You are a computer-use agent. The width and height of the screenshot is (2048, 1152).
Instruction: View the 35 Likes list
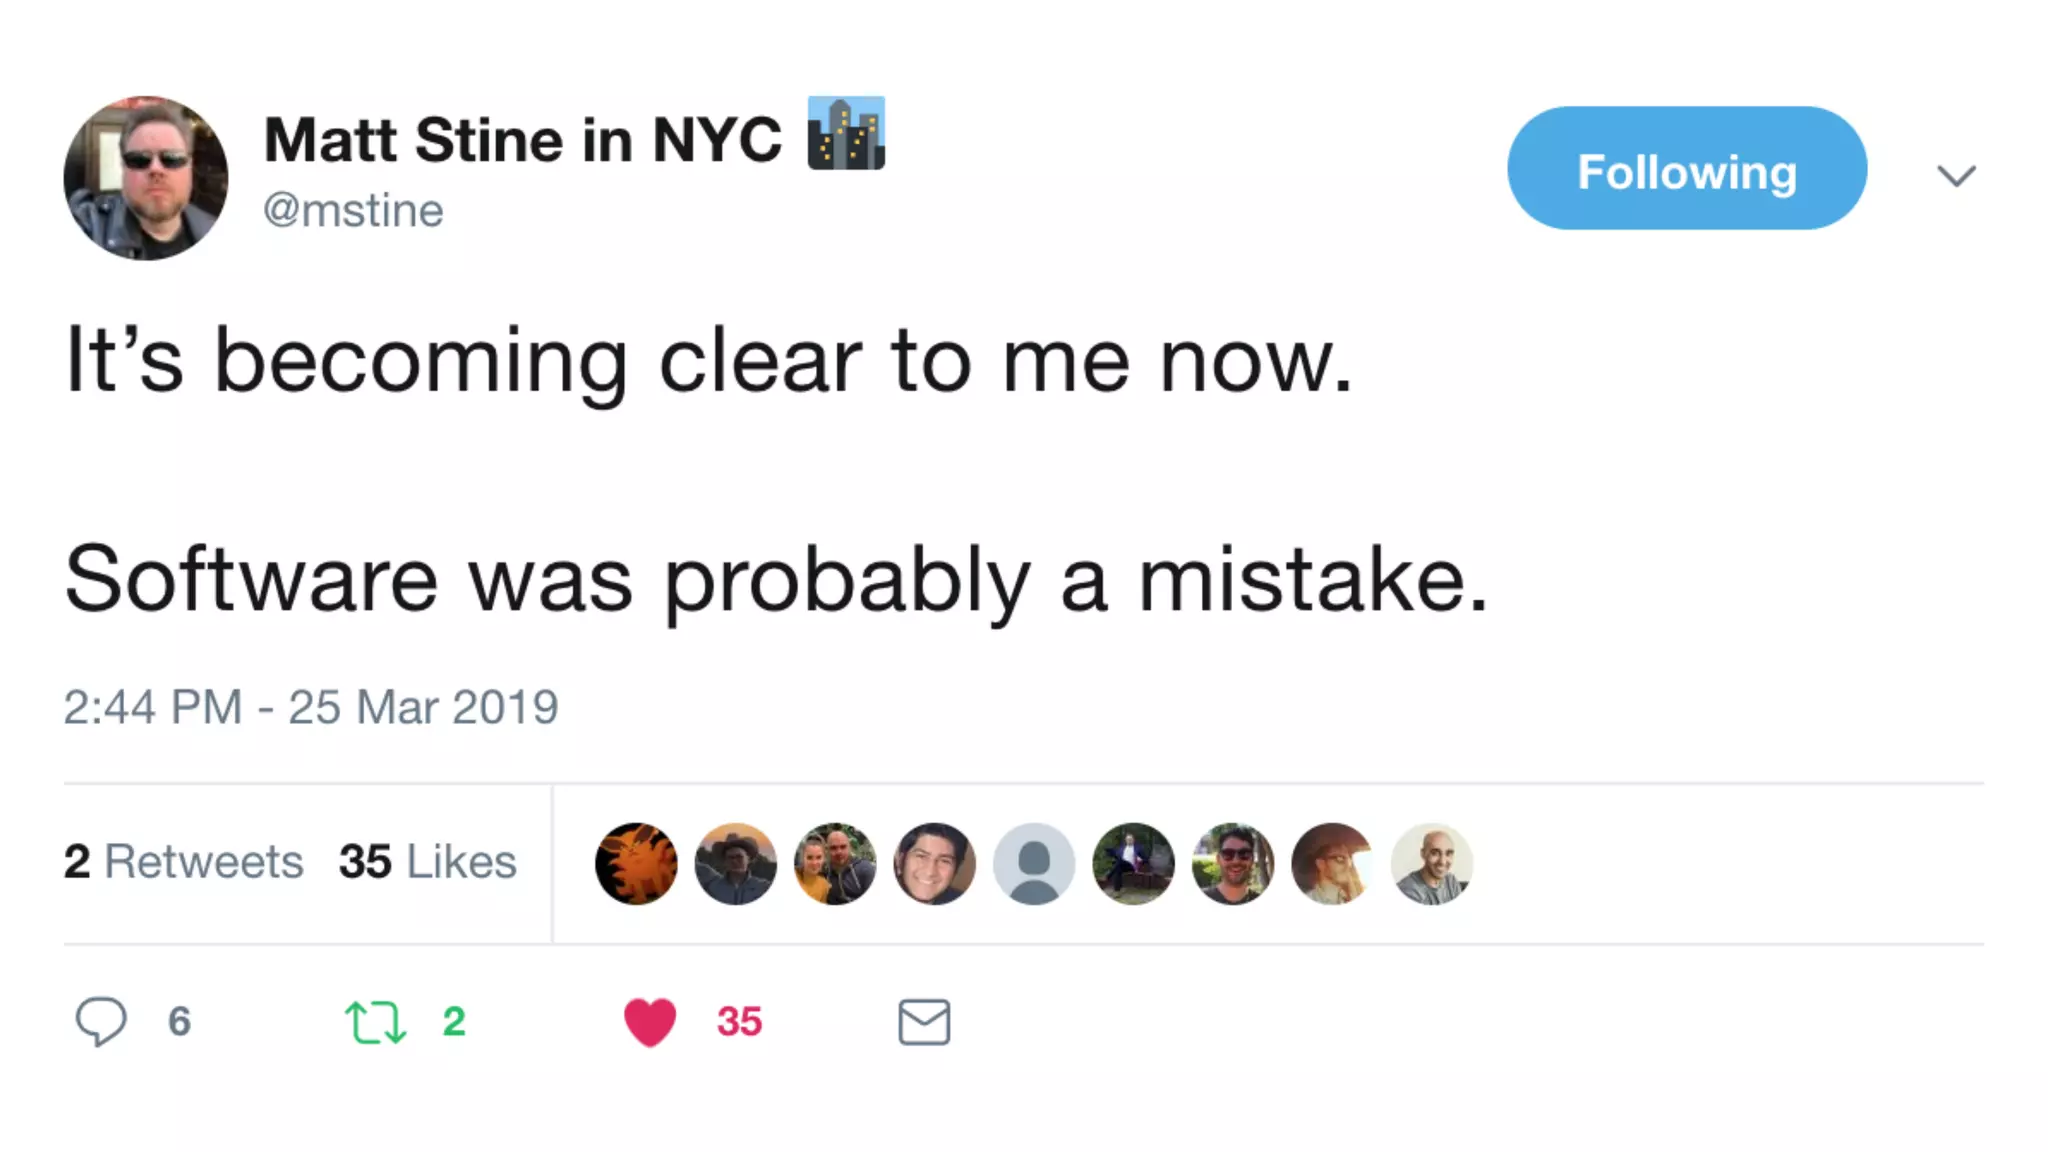(x=427, y=861)
